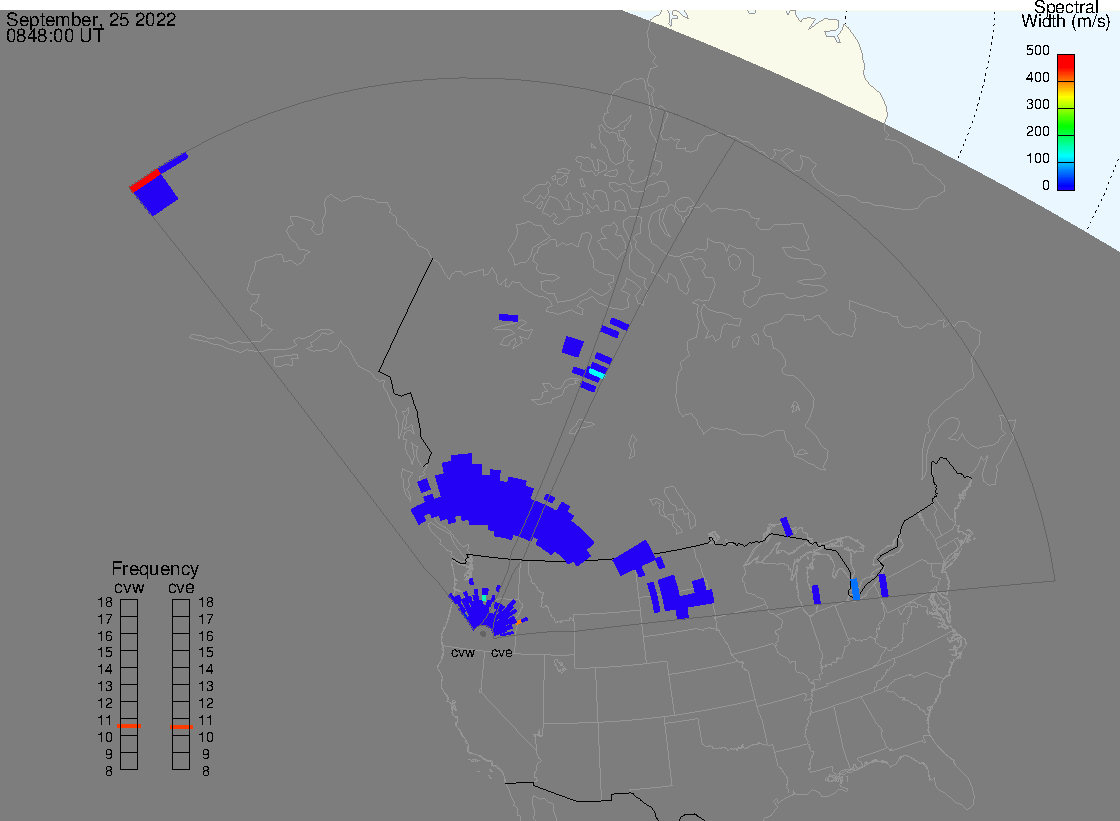Select the 0 label on color scale
The height and width of the screenshot is (821, 1120).
pyautogui.click(x=1046, y=186)
